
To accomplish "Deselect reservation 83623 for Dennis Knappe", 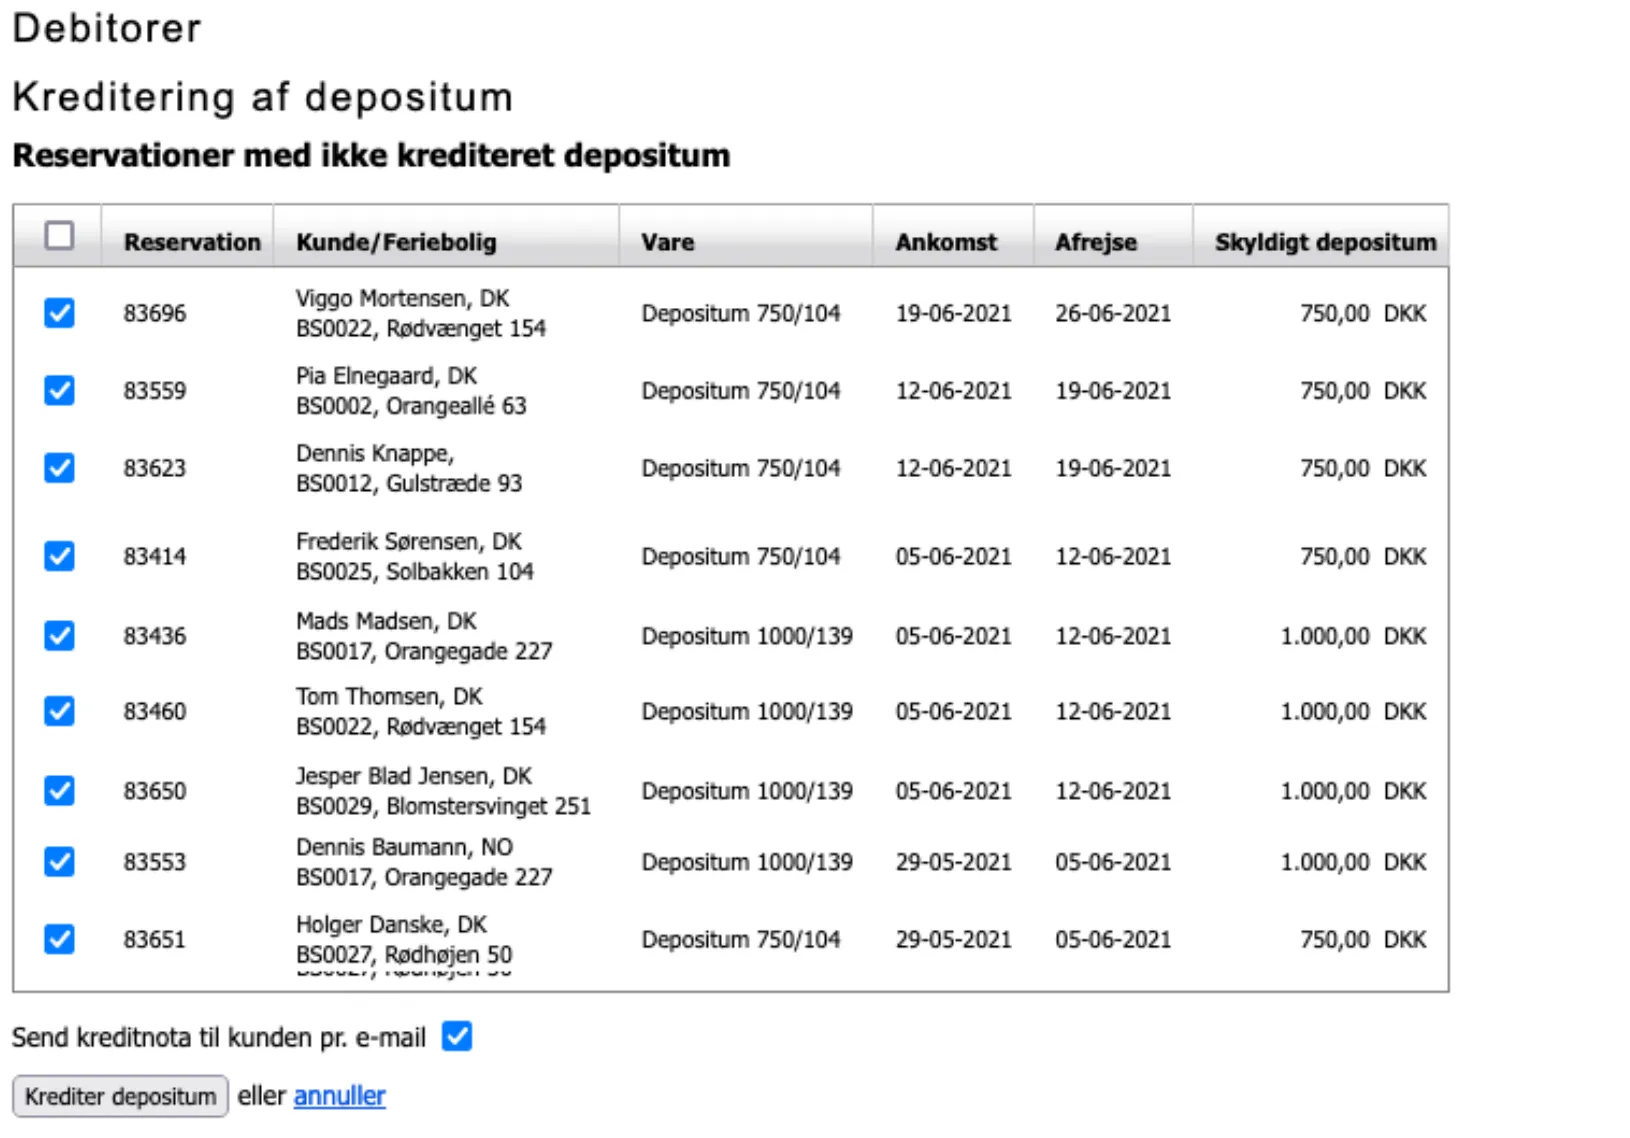I will (x=60, y=468).
